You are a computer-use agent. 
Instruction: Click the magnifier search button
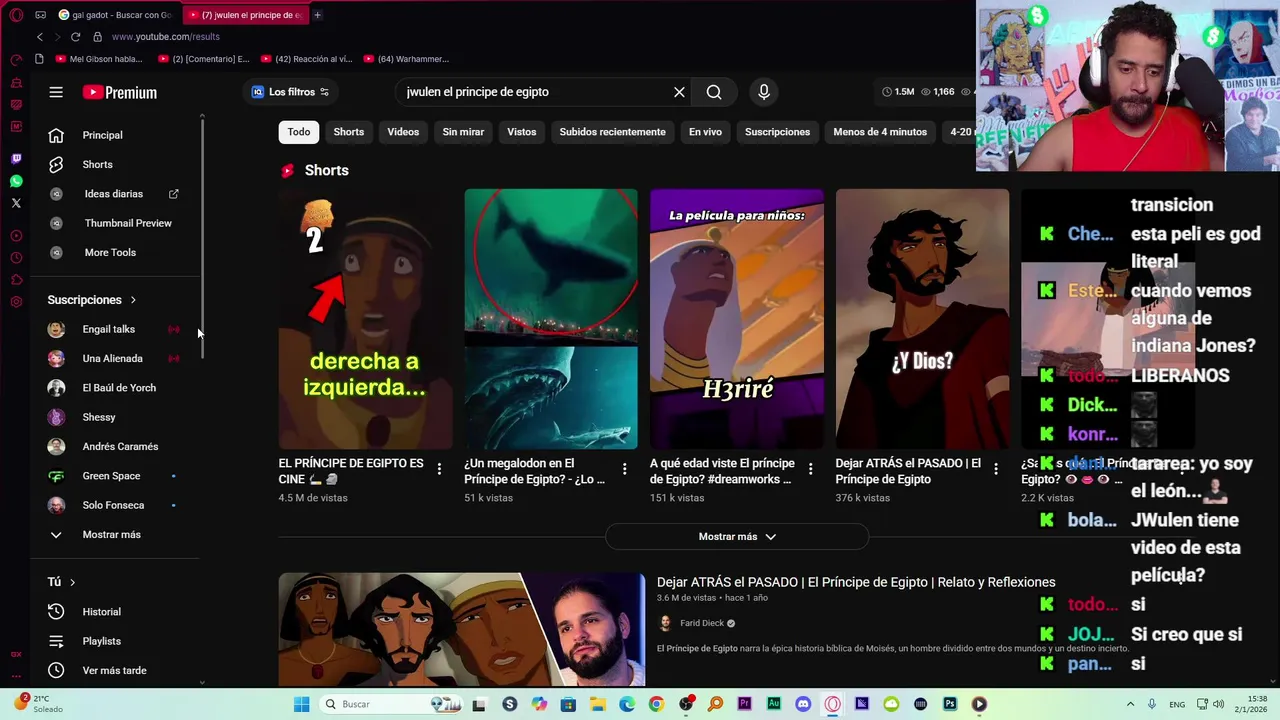tap(714, 92)
